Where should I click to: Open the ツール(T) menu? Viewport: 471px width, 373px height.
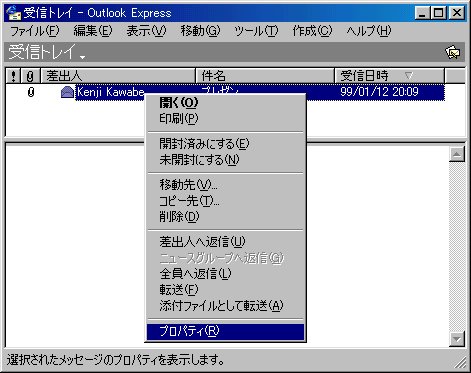click(256, 31)
